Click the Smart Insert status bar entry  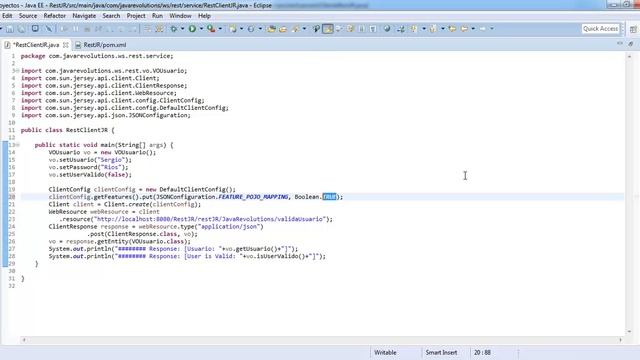441,352
